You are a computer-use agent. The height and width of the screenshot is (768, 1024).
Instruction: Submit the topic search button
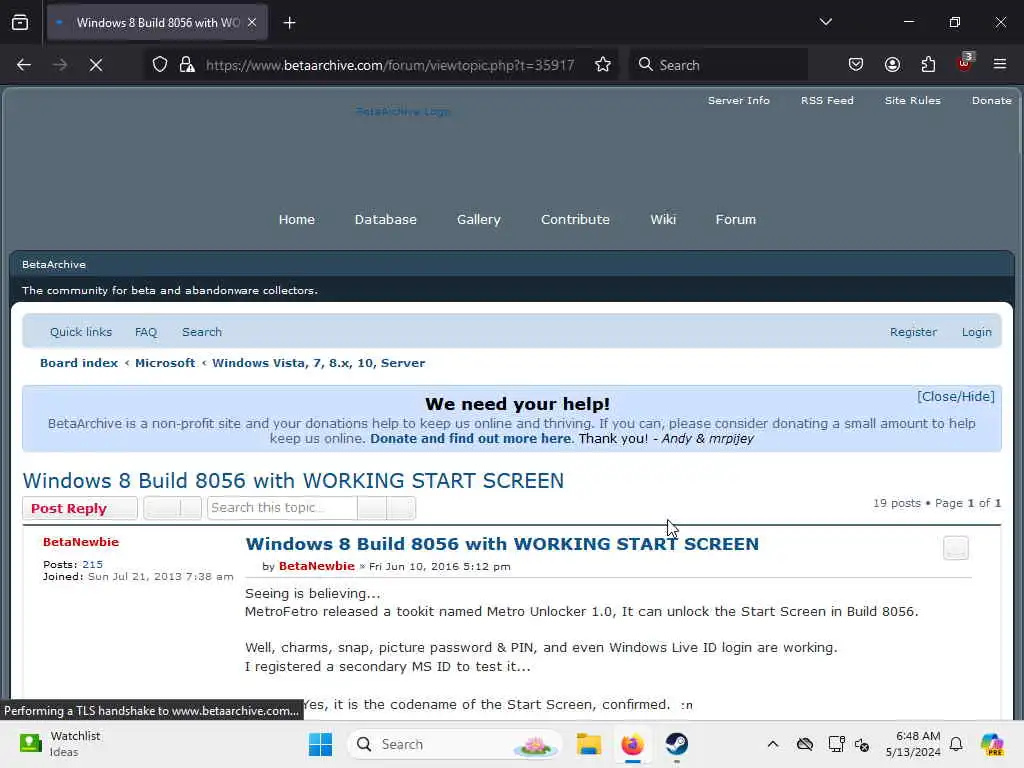click(372, 508)
